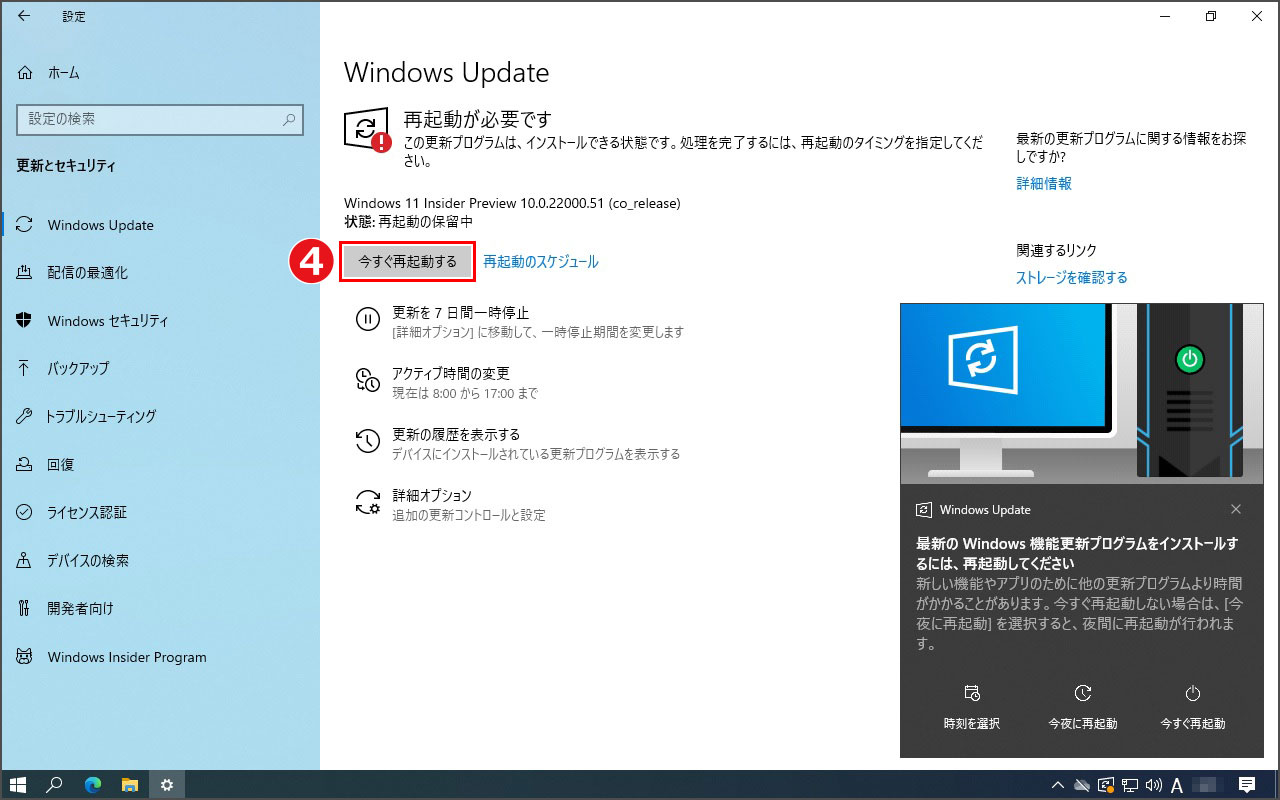Click the Windows Update icon in the notification header
1280x800 pixels.
tap(924, 510)
